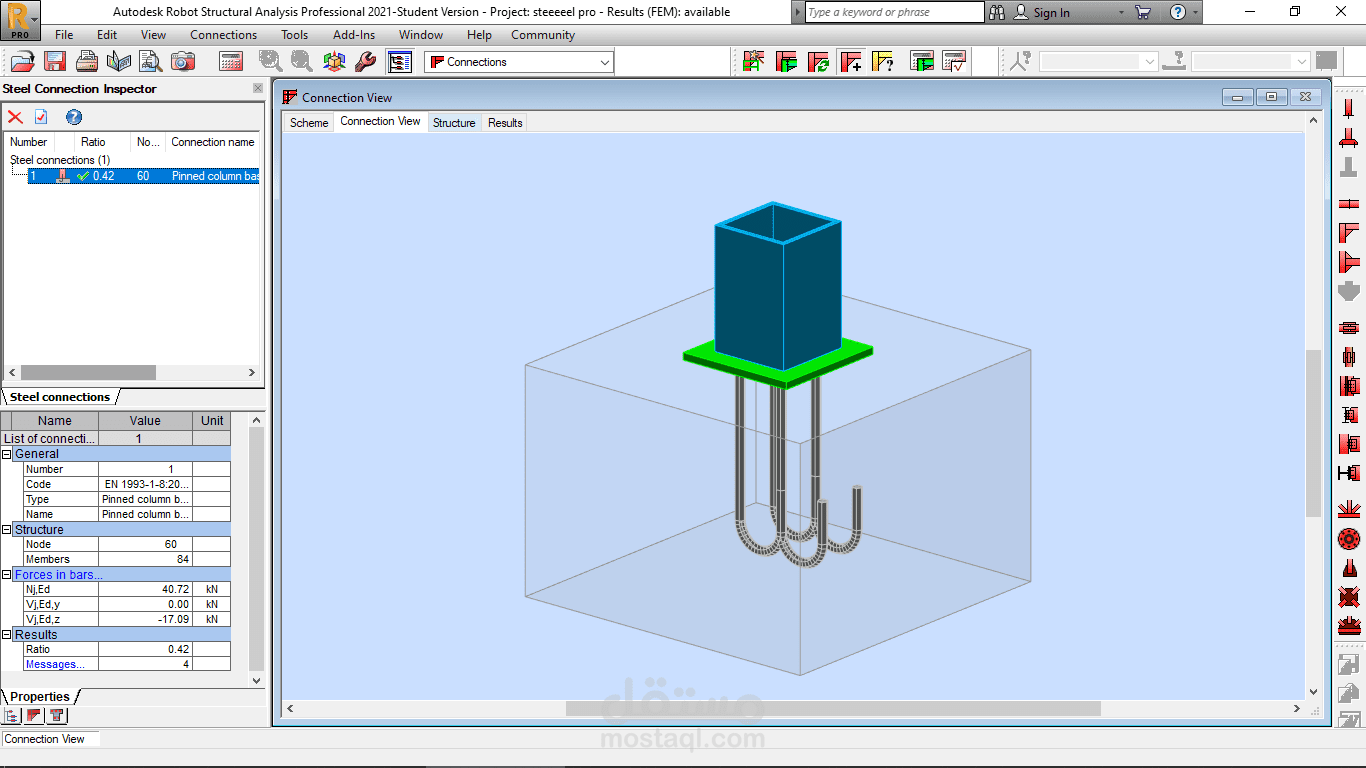Click the Ratio column header
The image size is (1366, 768).
pyautogui.click(x=100, y=142)
